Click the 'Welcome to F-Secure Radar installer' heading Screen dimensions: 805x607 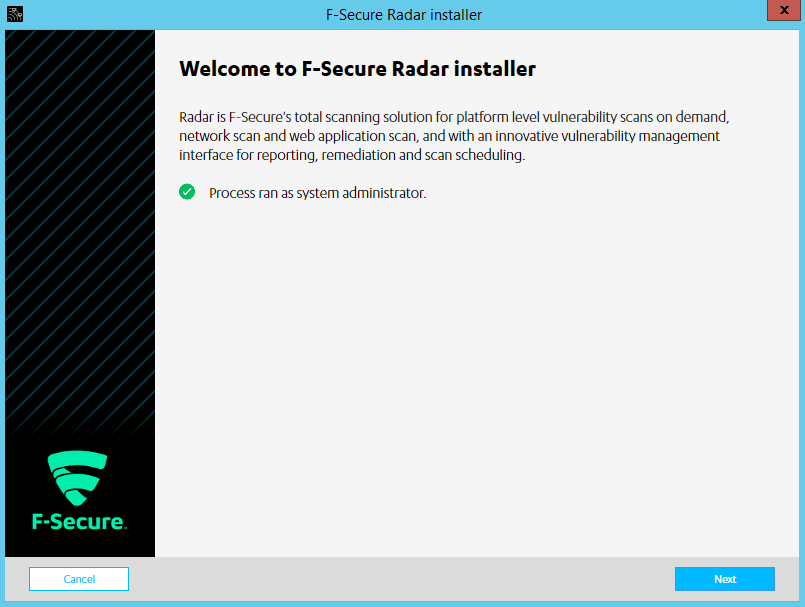(357, 69)
